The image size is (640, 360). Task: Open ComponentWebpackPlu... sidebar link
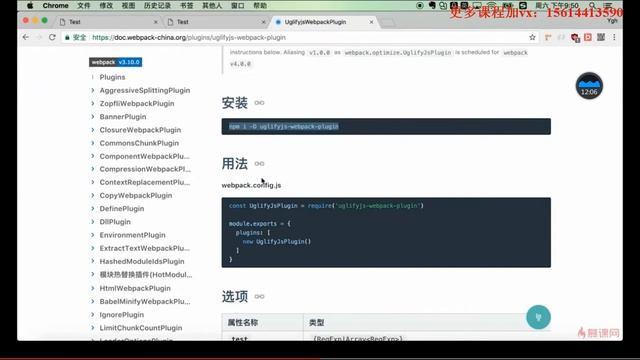tap(144, 156)
